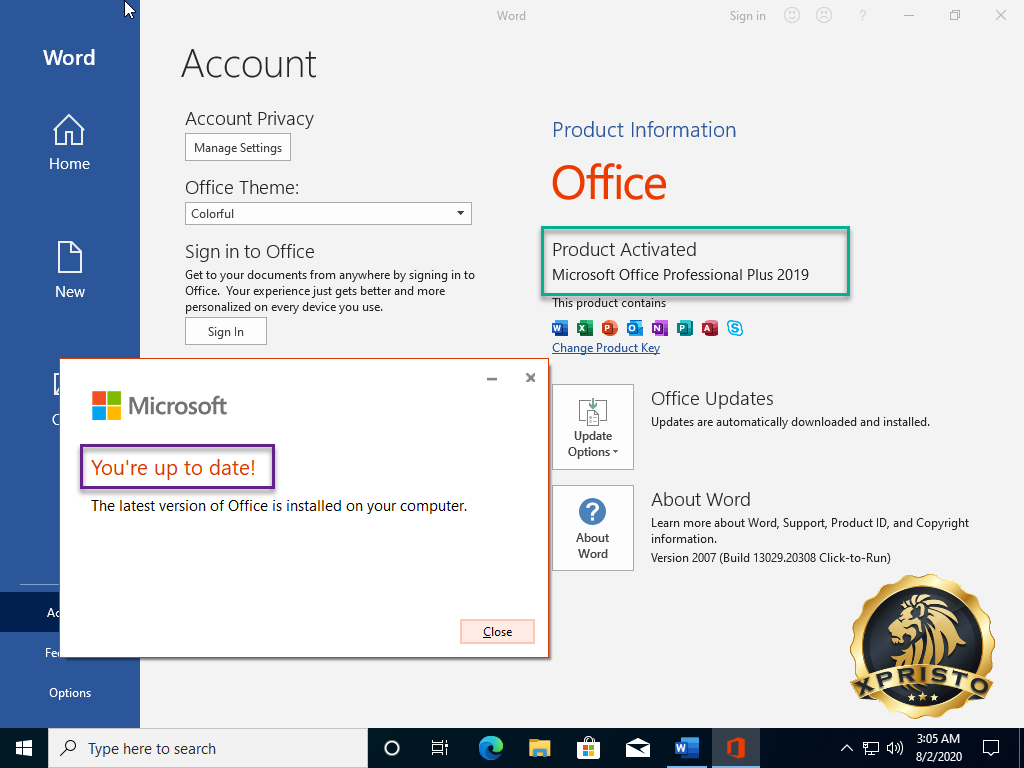Screen dimensions: 1024x768
Task: Open the Office Theme dropdown
Action: [x=328, y=214]
